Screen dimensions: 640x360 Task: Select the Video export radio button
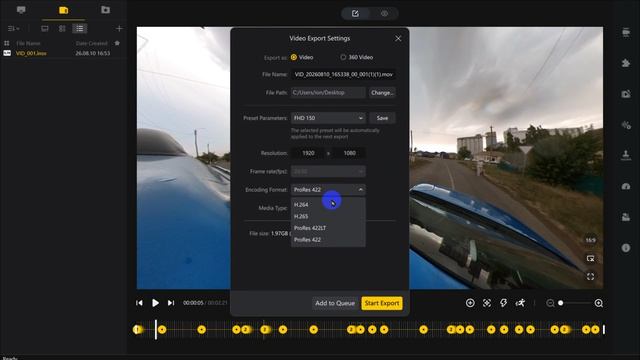click(294, 57)
